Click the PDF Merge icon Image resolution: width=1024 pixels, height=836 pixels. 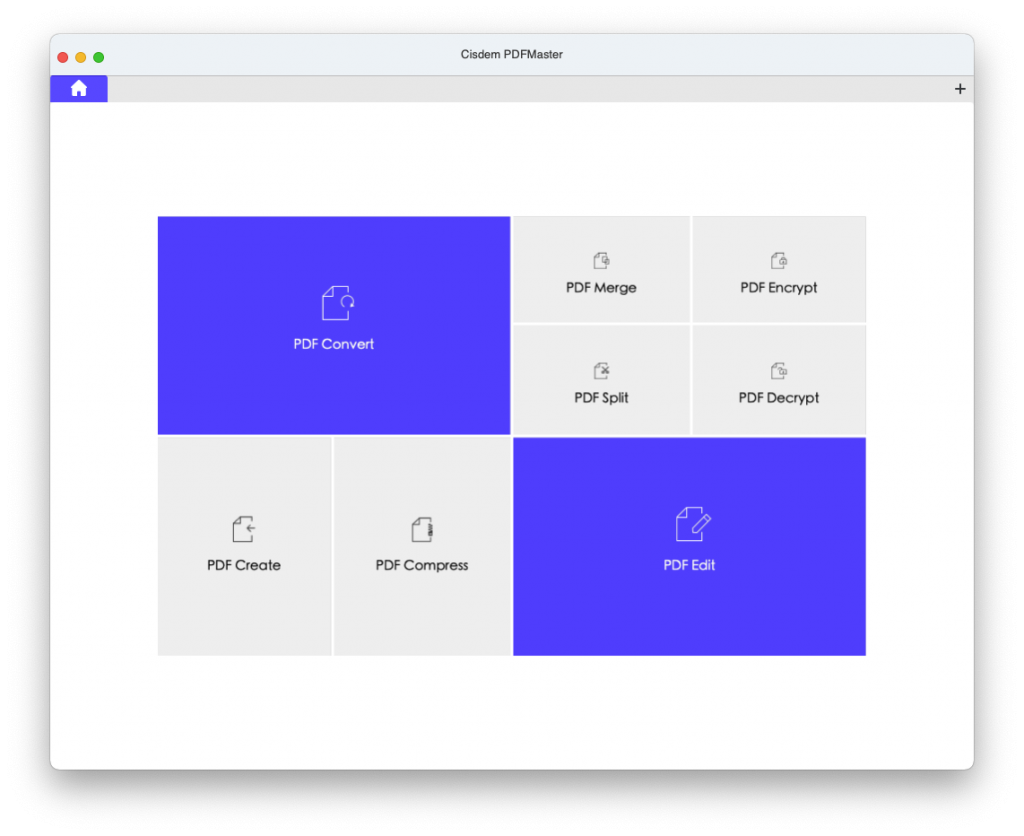pyautogui.click(x=601, y=261)
